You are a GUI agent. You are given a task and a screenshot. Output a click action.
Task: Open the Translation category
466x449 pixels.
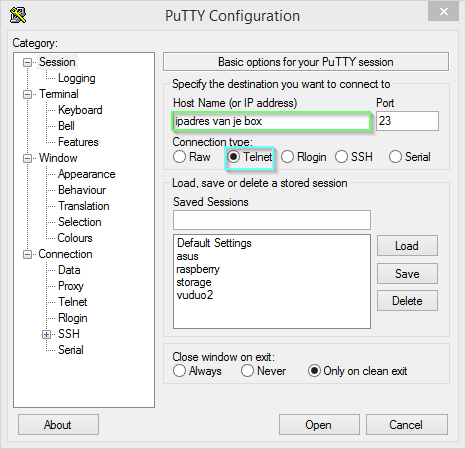click(84, 206)
